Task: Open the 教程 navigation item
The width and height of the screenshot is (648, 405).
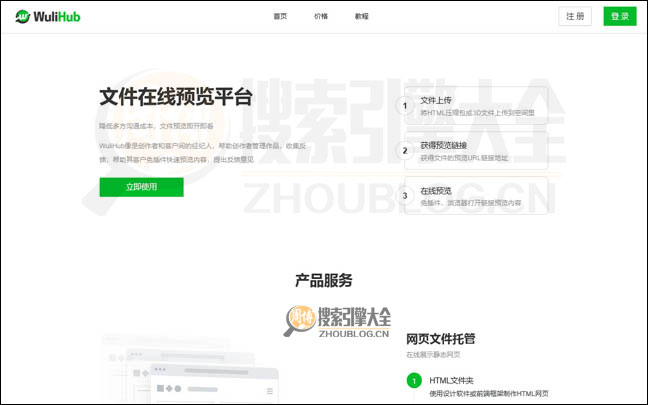Action: click(x=362, y=16)
